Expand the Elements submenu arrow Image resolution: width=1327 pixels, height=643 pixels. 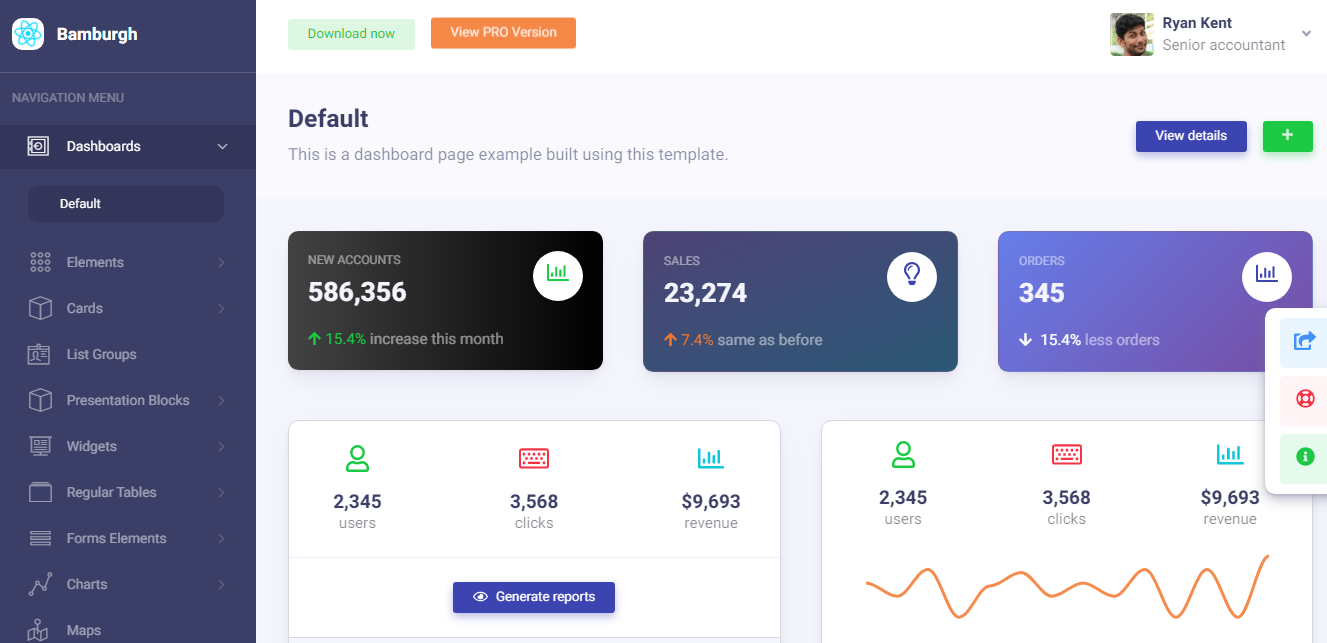click(221, 263)
